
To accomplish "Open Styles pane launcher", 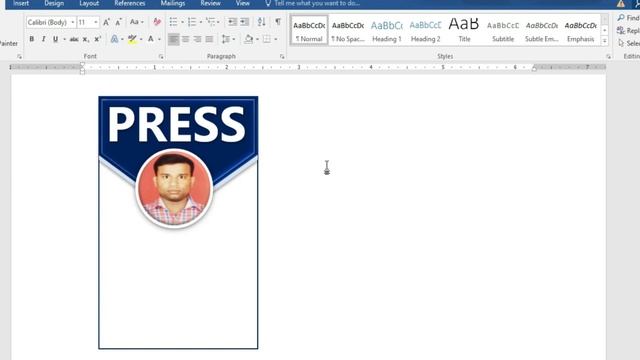I will pyautogui.click(x=608, y=57).
